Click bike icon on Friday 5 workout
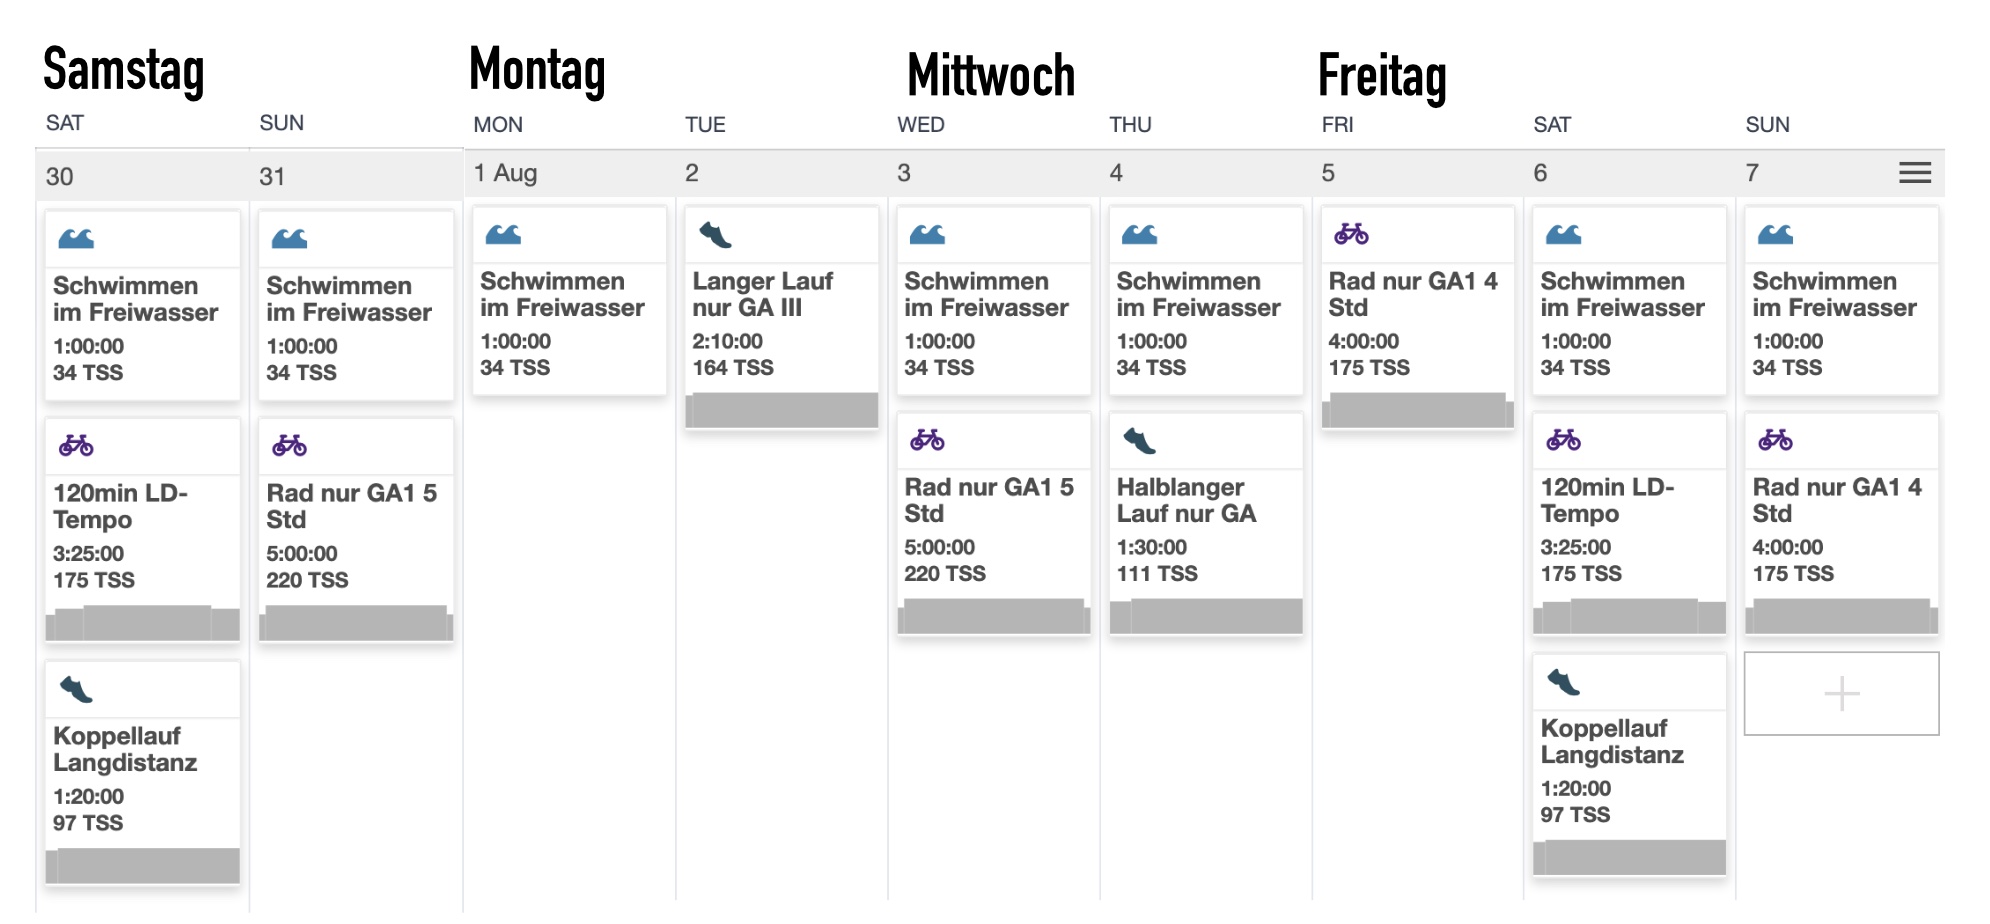The width and height of the screenshot is (1990, 924). [1351, 234]
